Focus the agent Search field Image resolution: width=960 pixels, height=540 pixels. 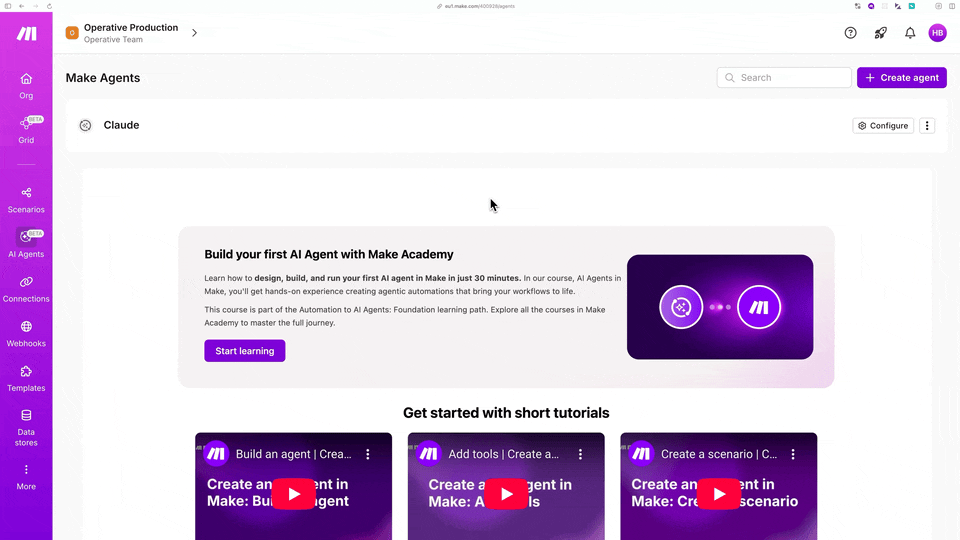coord(784,78)
